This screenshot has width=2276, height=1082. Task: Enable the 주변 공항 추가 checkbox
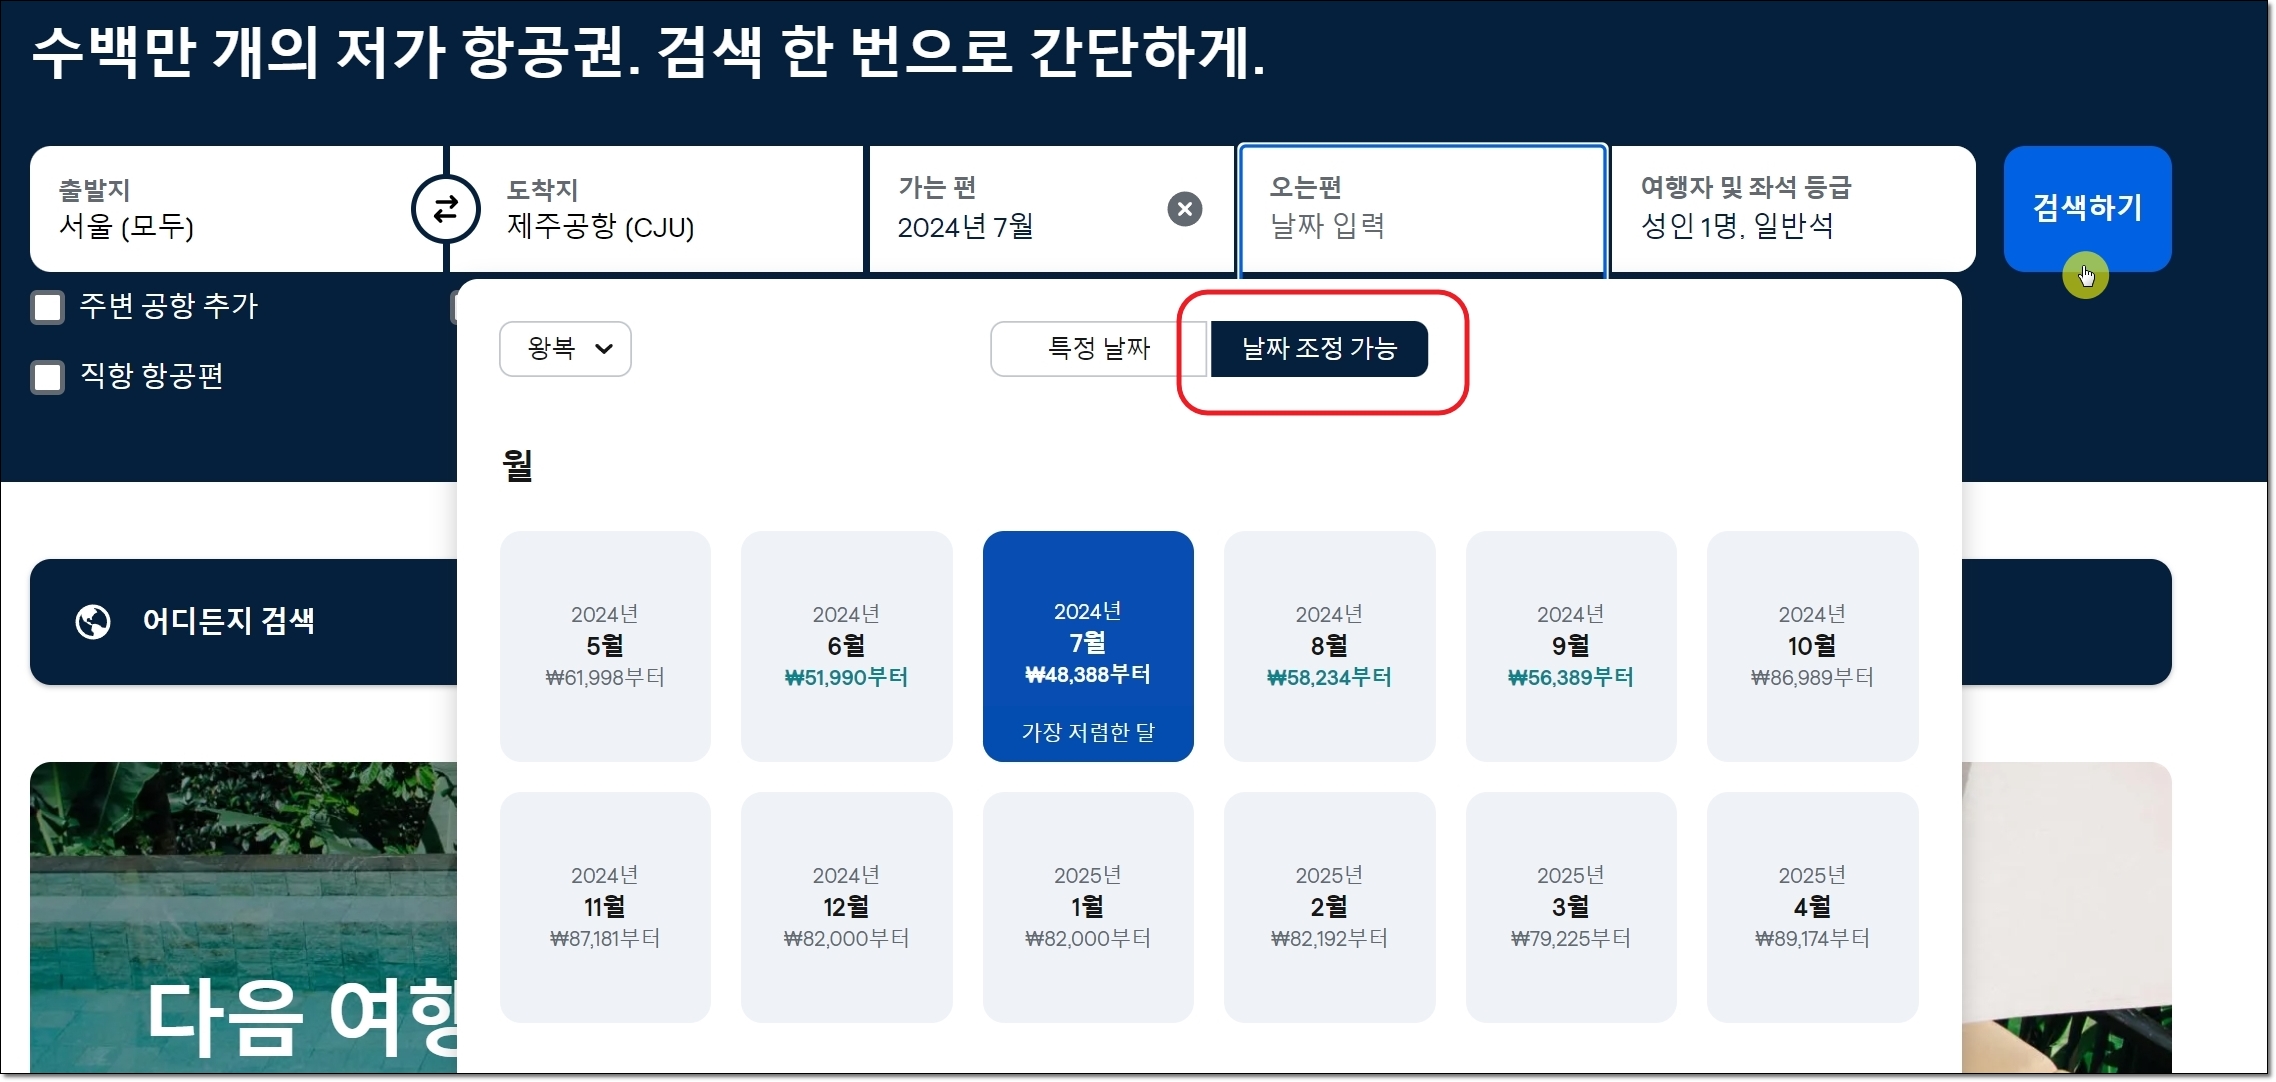point(48,307)
